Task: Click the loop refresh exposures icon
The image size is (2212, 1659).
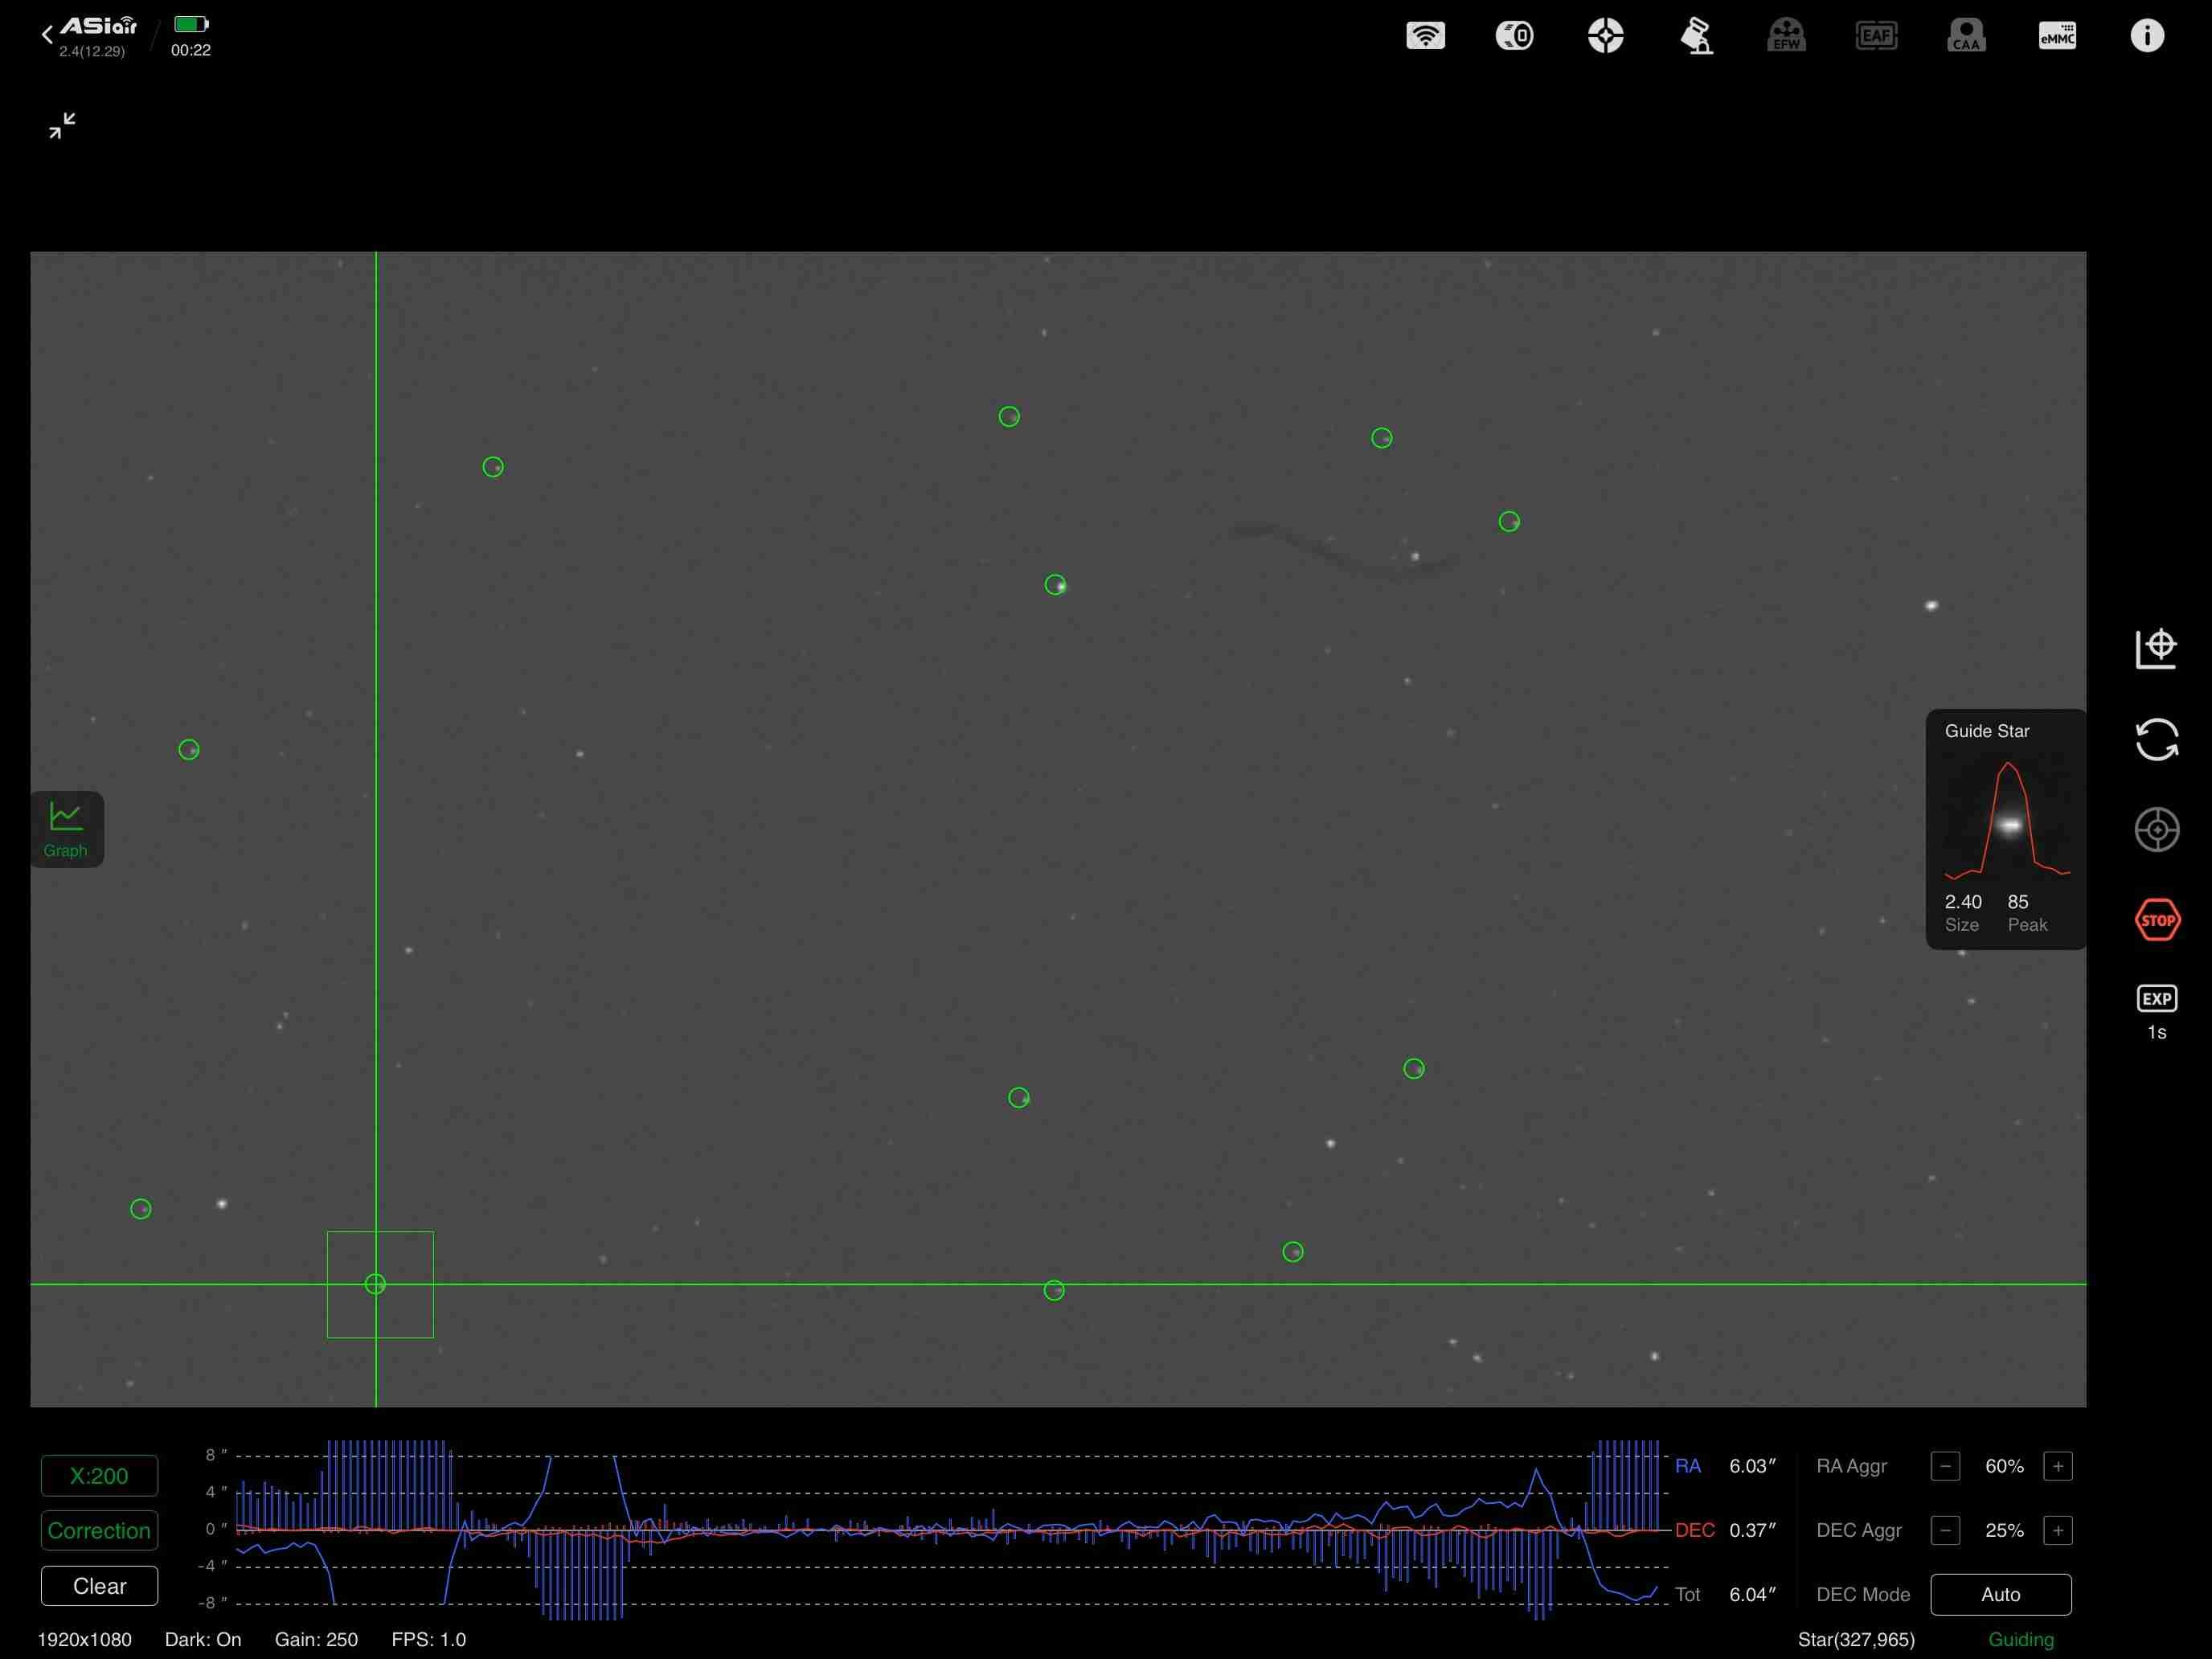Action: point(2157,740)
